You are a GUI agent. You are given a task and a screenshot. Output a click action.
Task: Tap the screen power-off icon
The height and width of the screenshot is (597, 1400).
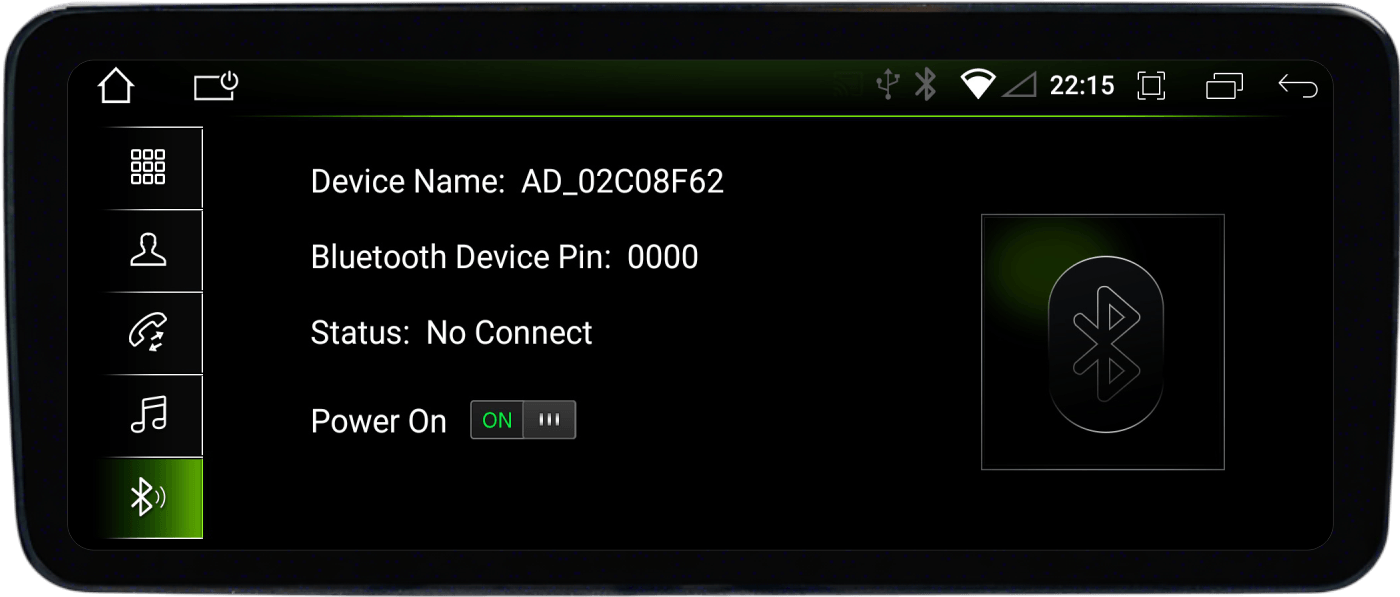[216, 86]
